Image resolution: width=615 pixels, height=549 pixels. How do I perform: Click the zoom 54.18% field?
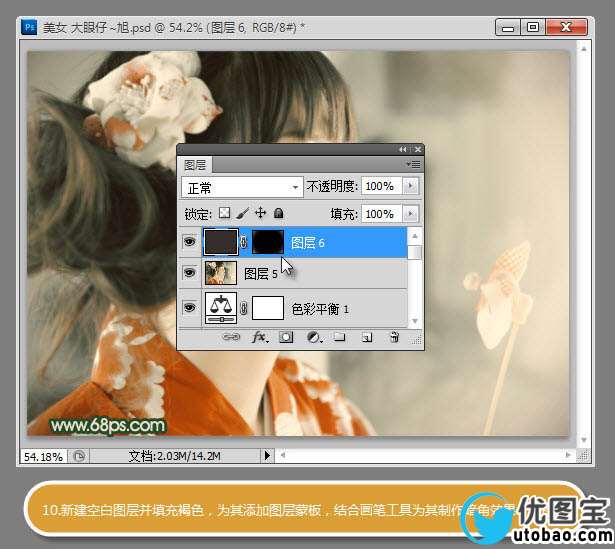(44, 456)
